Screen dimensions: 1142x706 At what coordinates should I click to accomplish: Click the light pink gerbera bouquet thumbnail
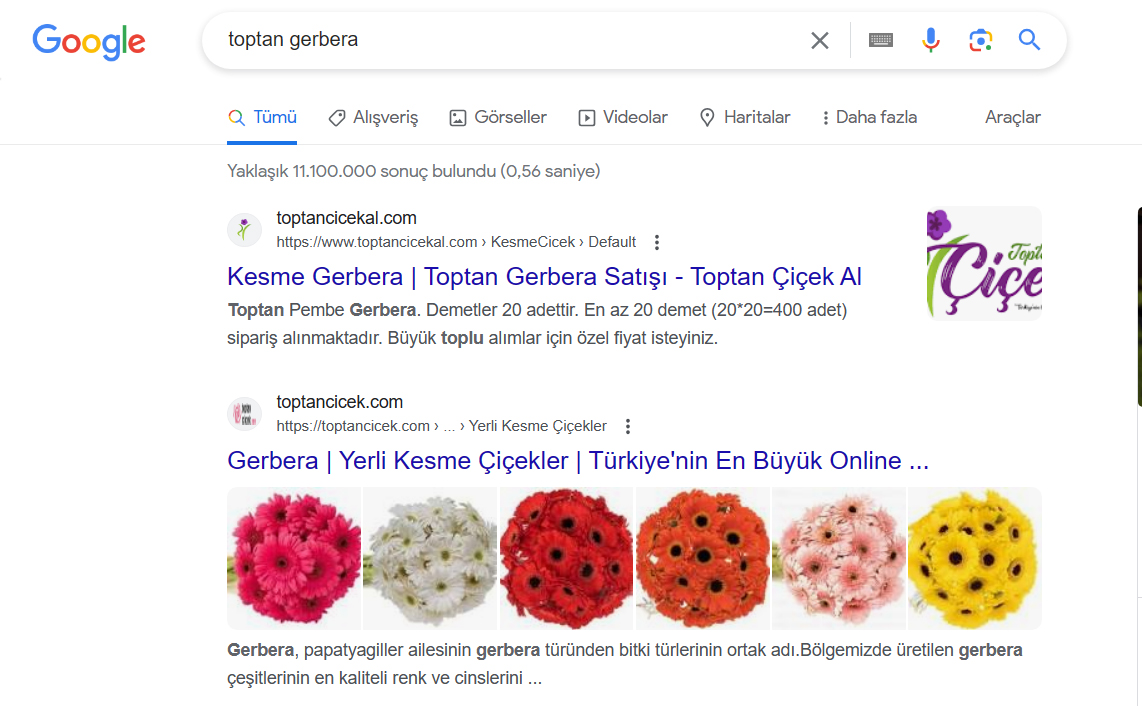[x=839, y=558]
